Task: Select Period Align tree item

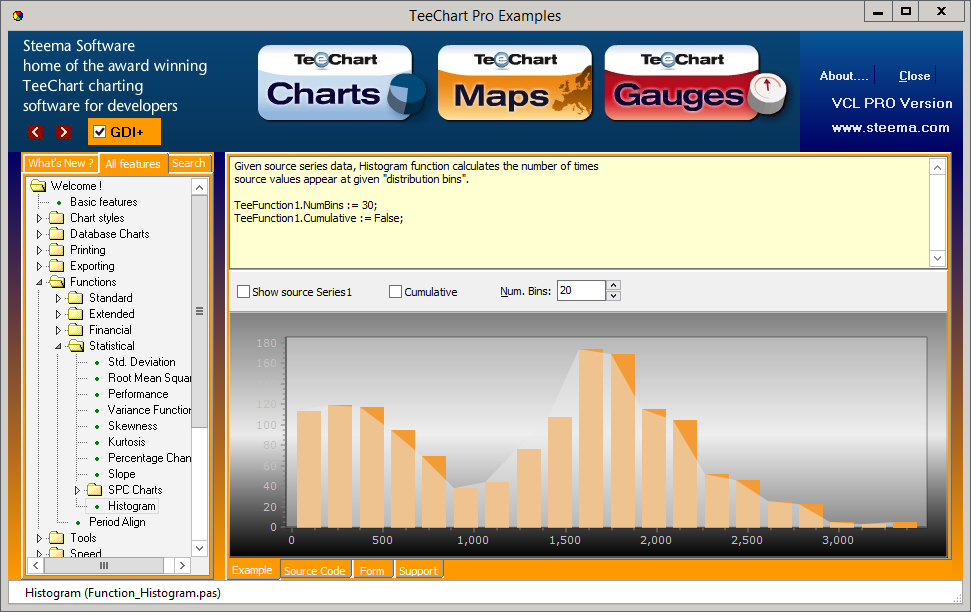Action: 117,522
